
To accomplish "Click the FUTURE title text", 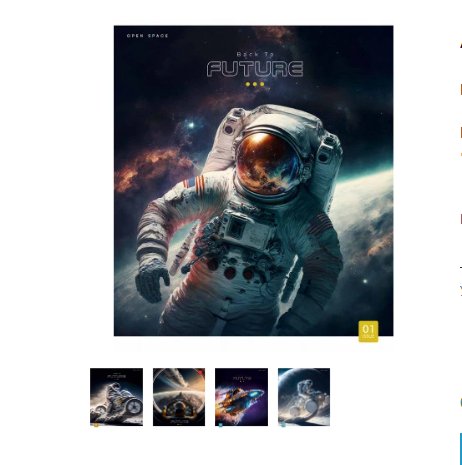I will coord(255,69).
